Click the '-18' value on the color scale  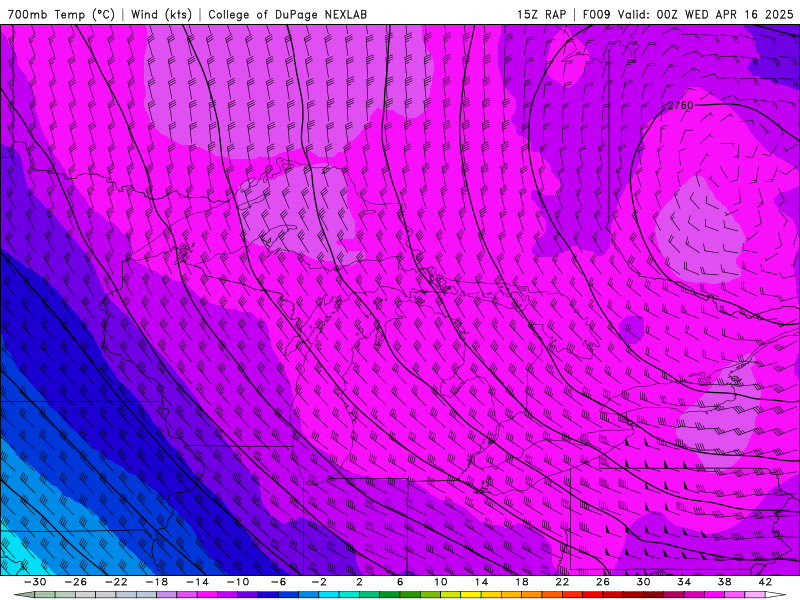pos(157,582)
